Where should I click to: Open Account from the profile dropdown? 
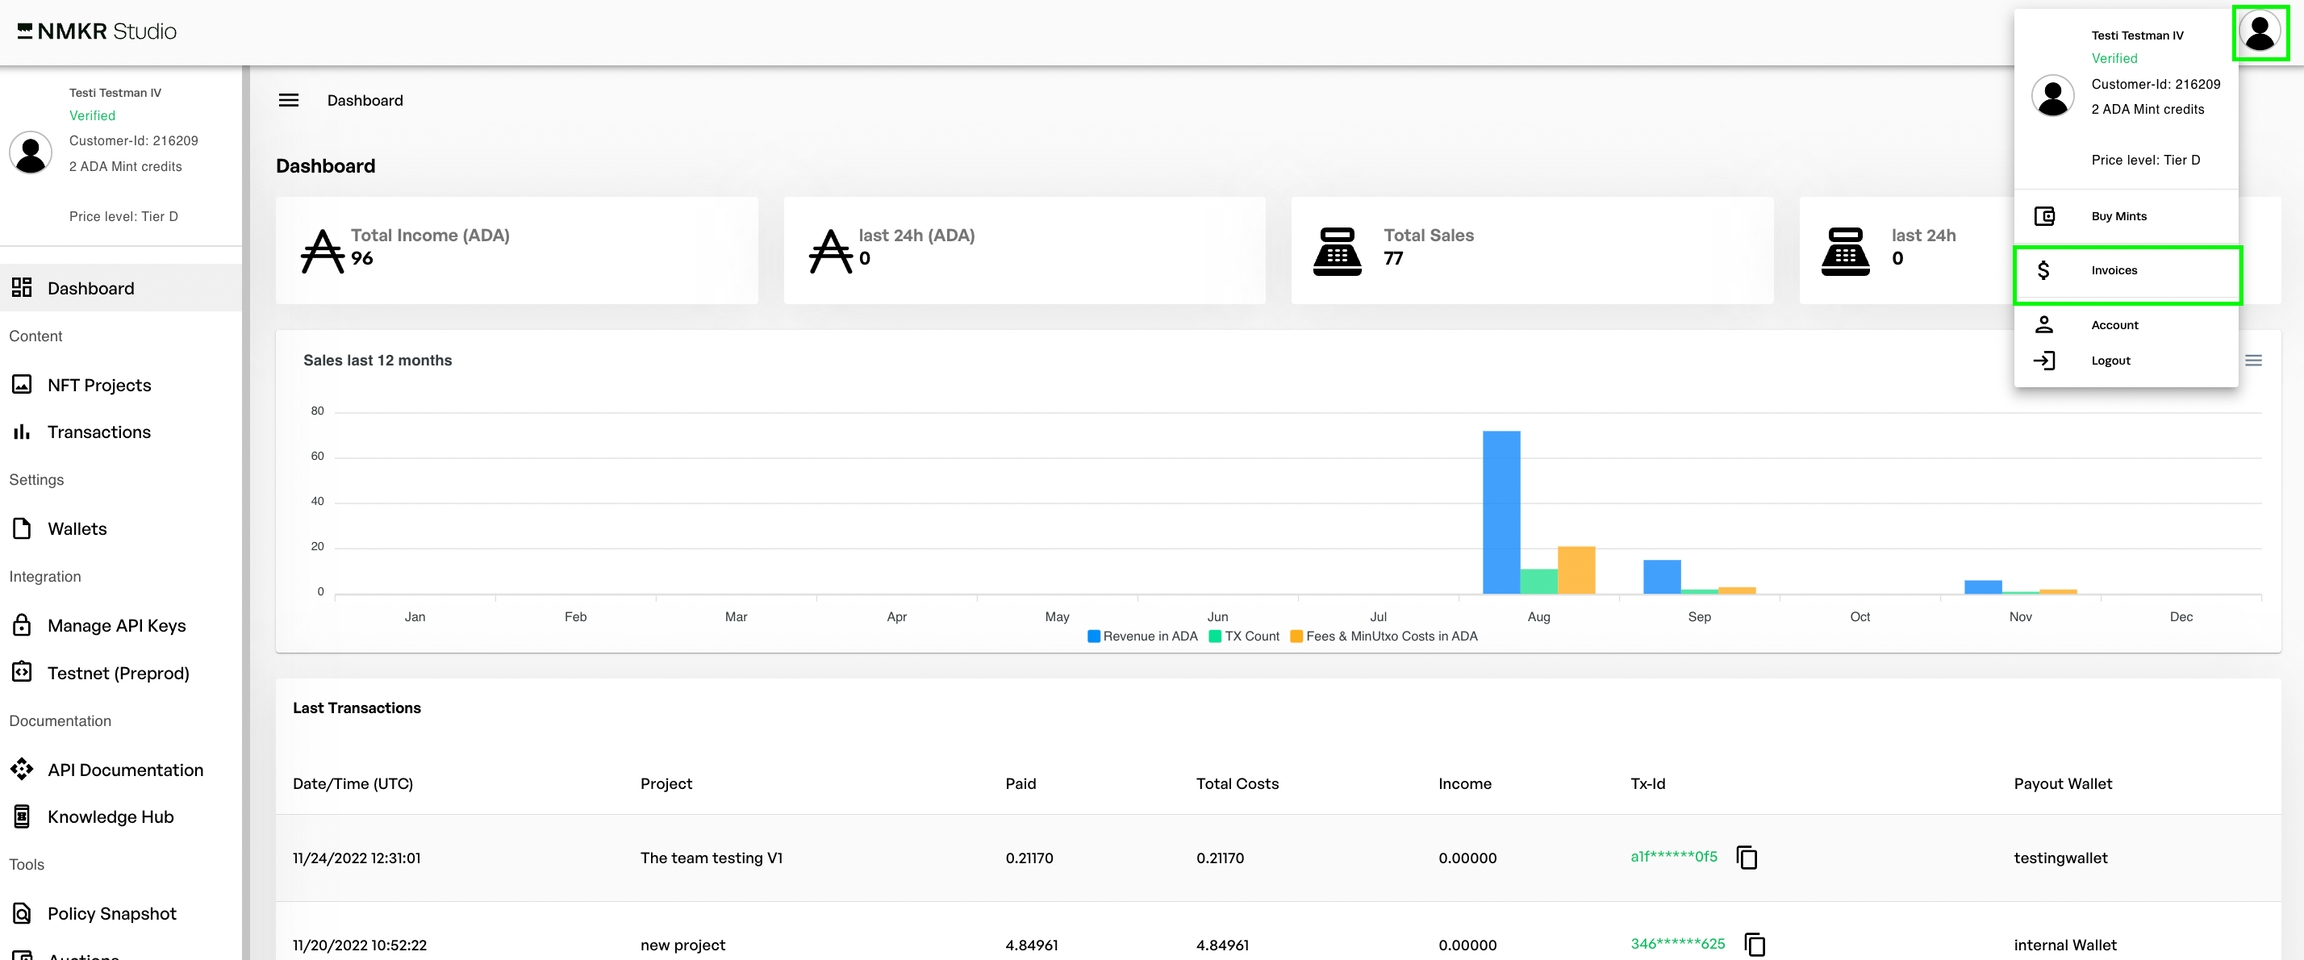click(x=2114, y=325)
